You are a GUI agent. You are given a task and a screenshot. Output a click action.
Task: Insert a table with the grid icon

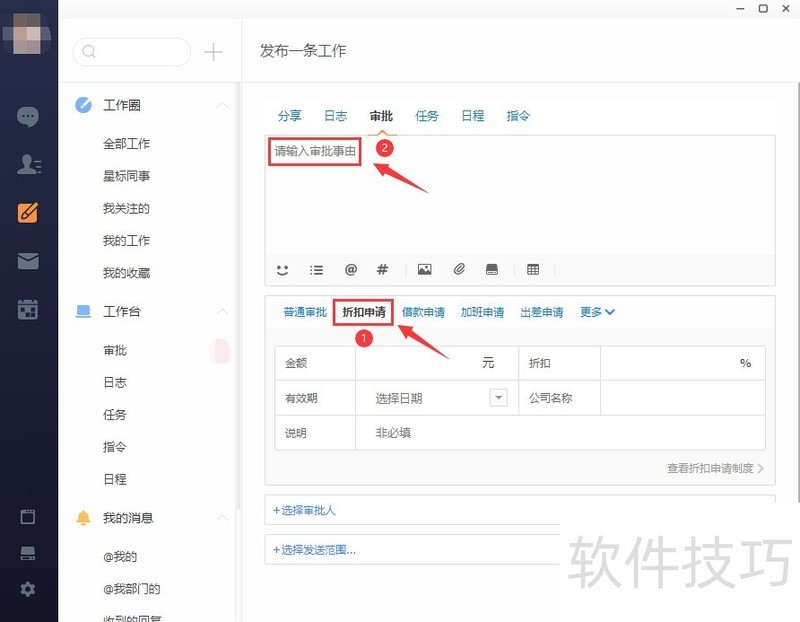tap(533, 269)
